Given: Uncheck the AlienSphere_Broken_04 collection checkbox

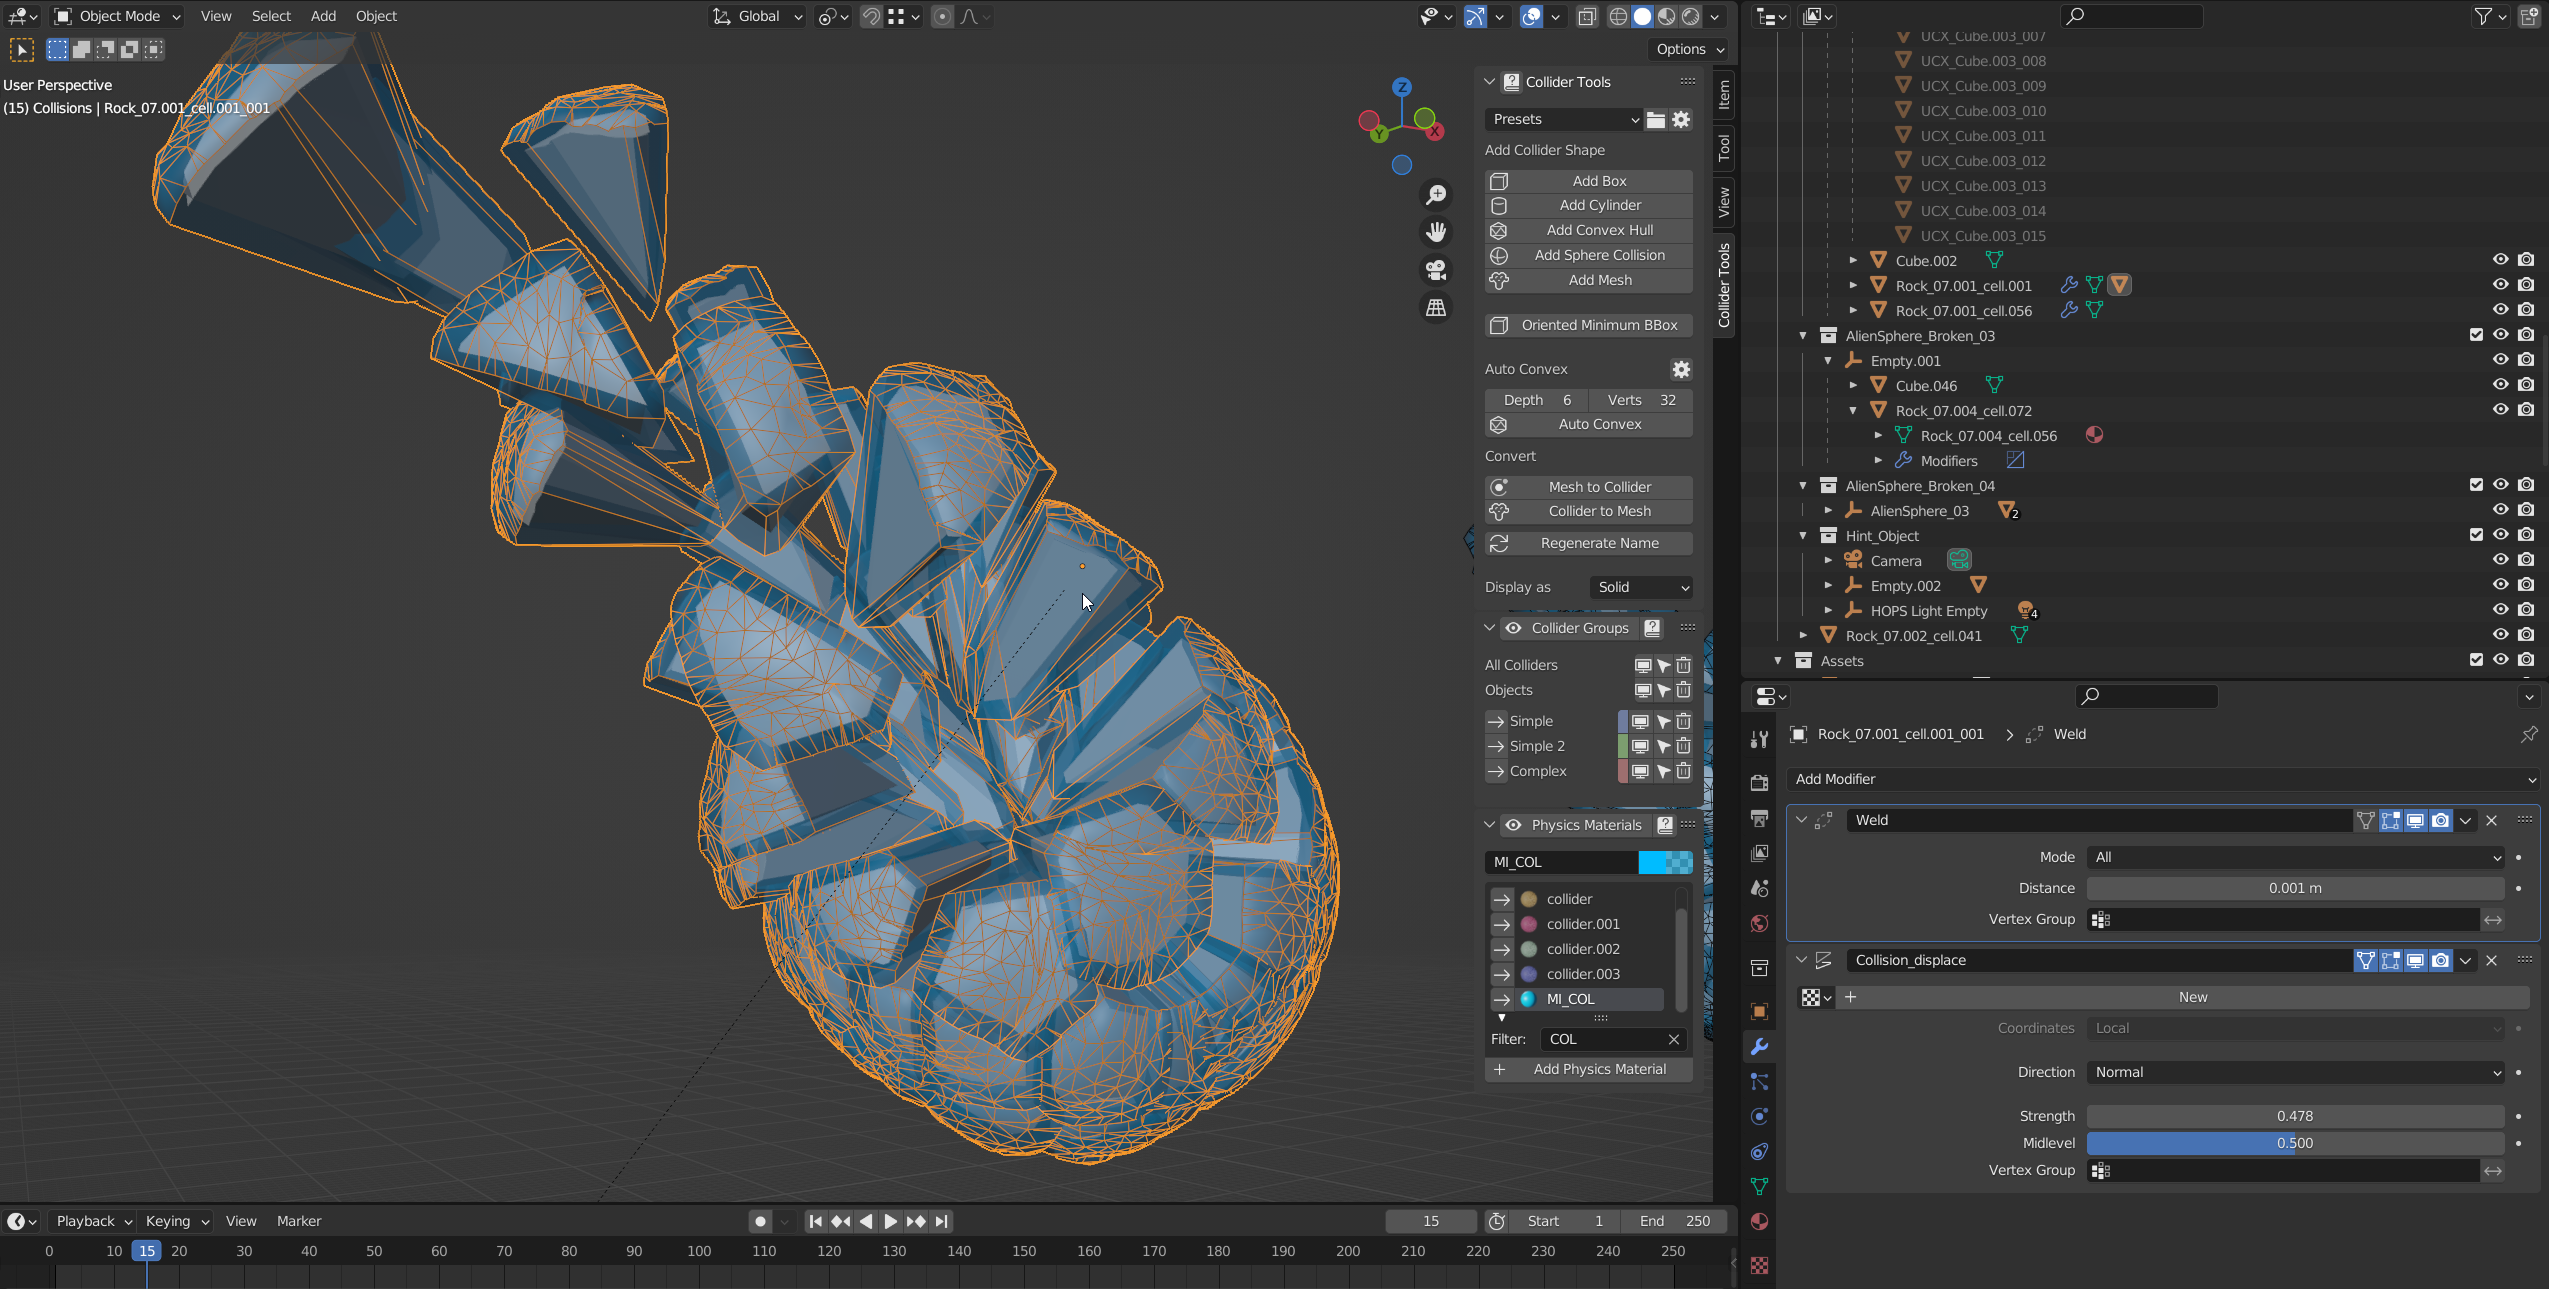Looking at the screenshot, I should 2477,485.
